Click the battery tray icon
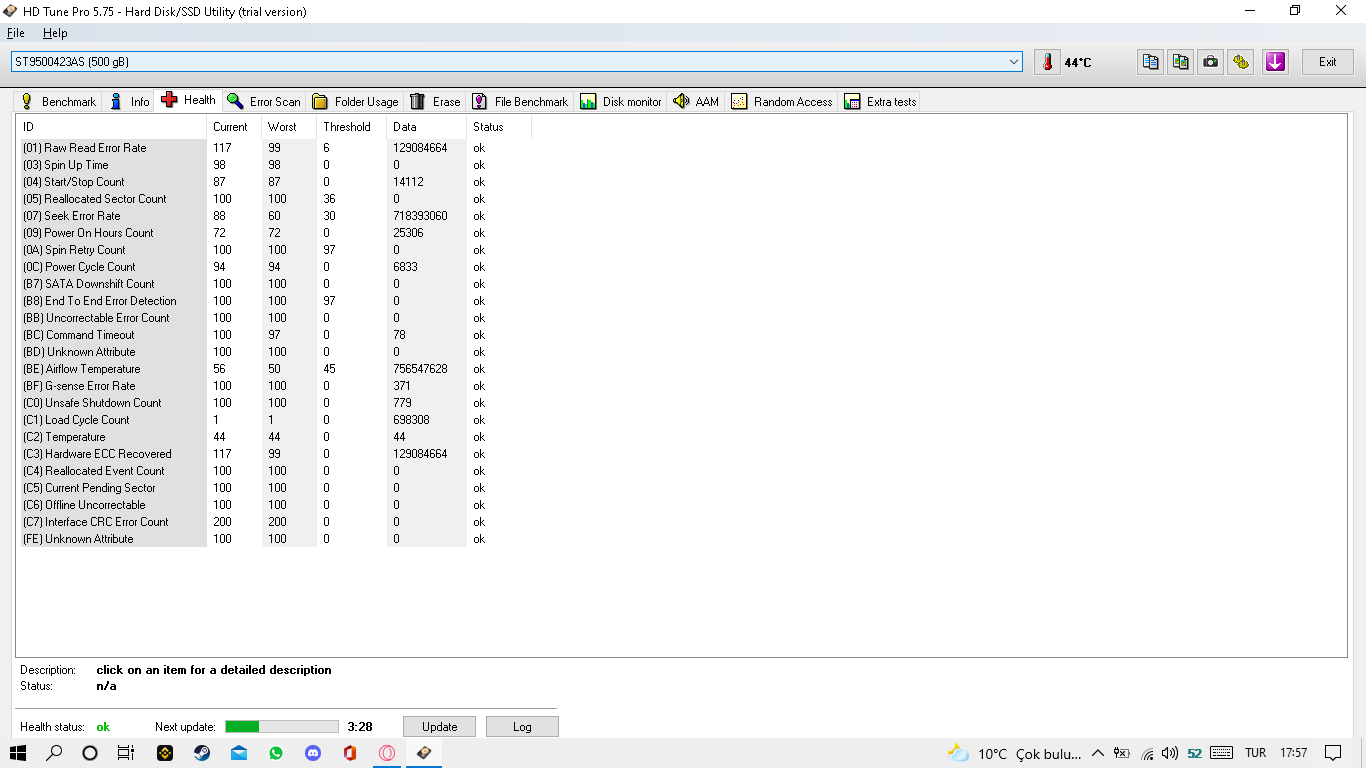The image size is (1366, 768). point(1122,753)
